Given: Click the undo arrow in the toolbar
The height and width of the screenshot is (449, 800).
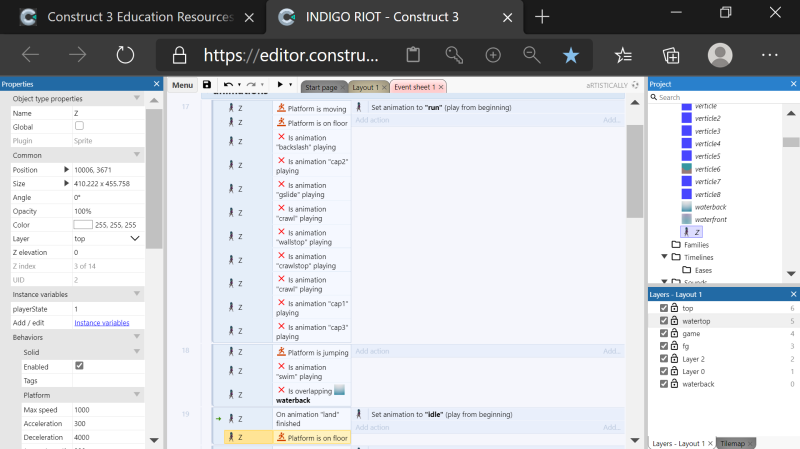Looking at the screenshot, I should [228, 85].
